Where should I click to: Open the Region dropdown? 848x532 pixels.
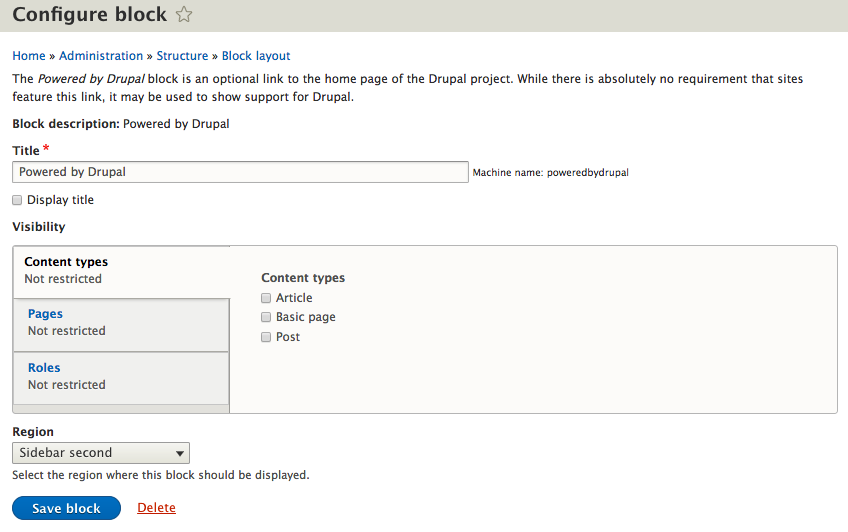click(101, 453)
